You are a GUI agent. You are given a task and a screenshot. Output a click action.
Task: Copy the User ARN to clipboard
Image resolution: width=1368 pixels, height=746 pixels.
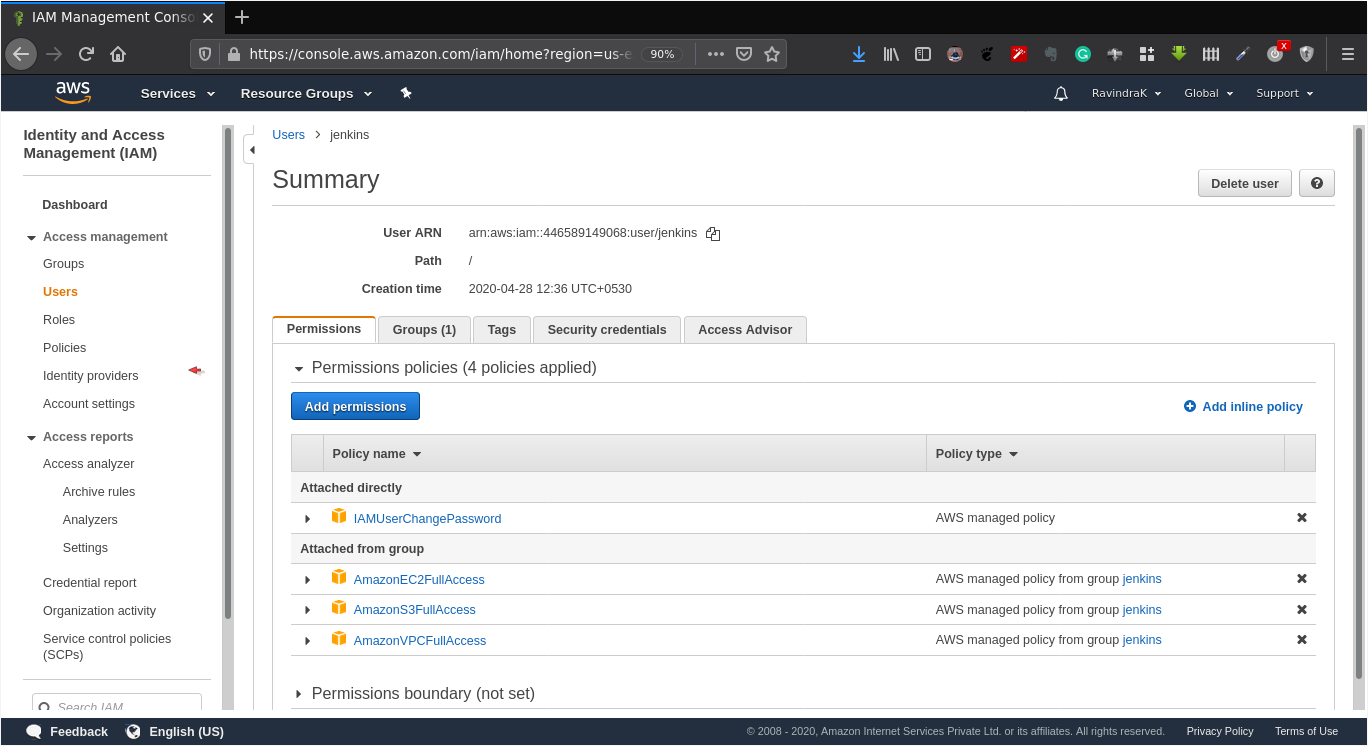[x=713, y=234]
